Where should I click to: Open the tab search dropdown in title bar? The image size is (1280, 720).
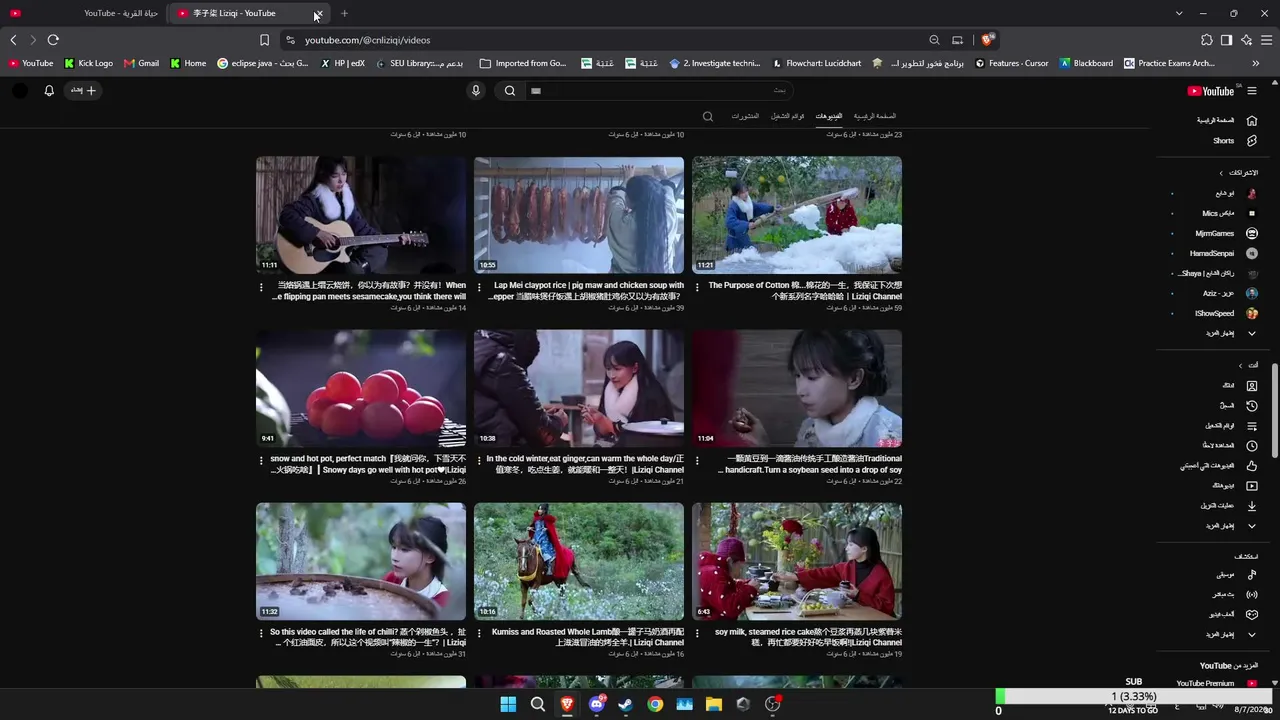point(1179,13)
